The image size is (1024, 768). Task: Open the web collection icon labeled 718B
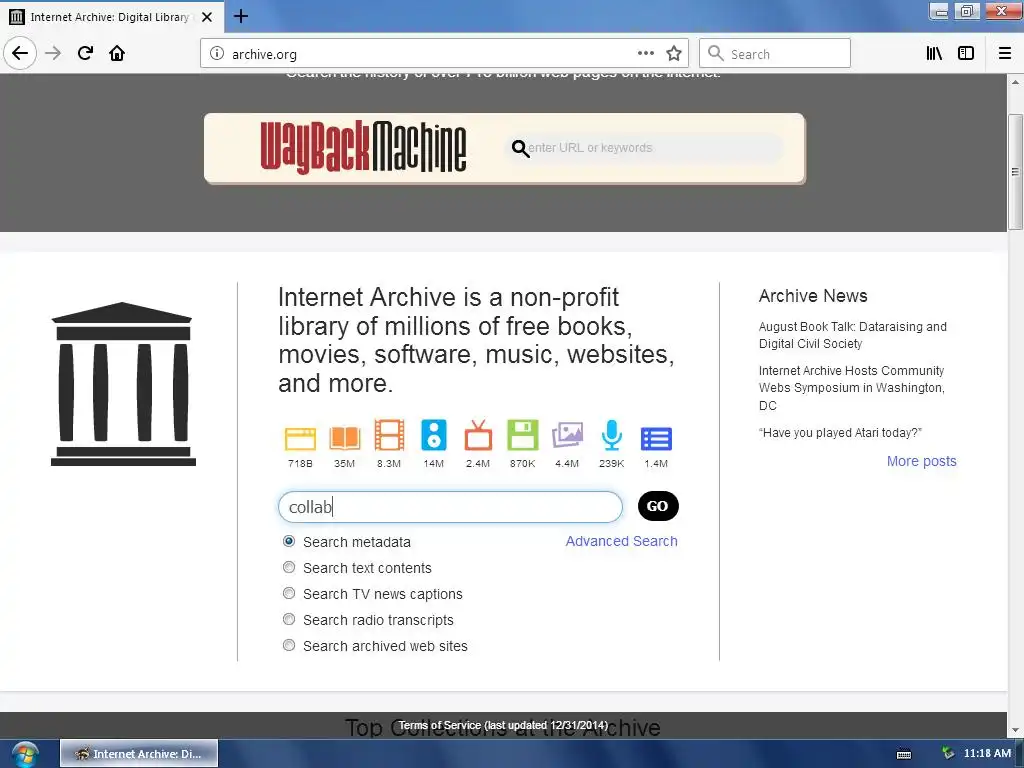point(300,438)
